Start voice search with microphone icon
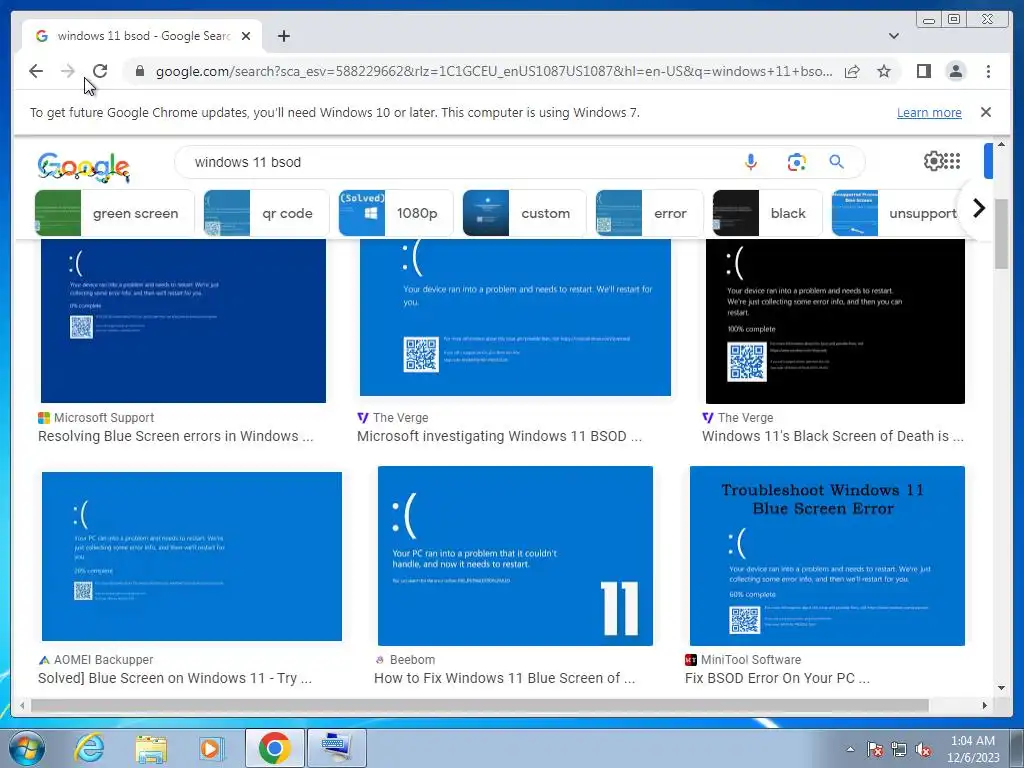 tap(751, 162)
